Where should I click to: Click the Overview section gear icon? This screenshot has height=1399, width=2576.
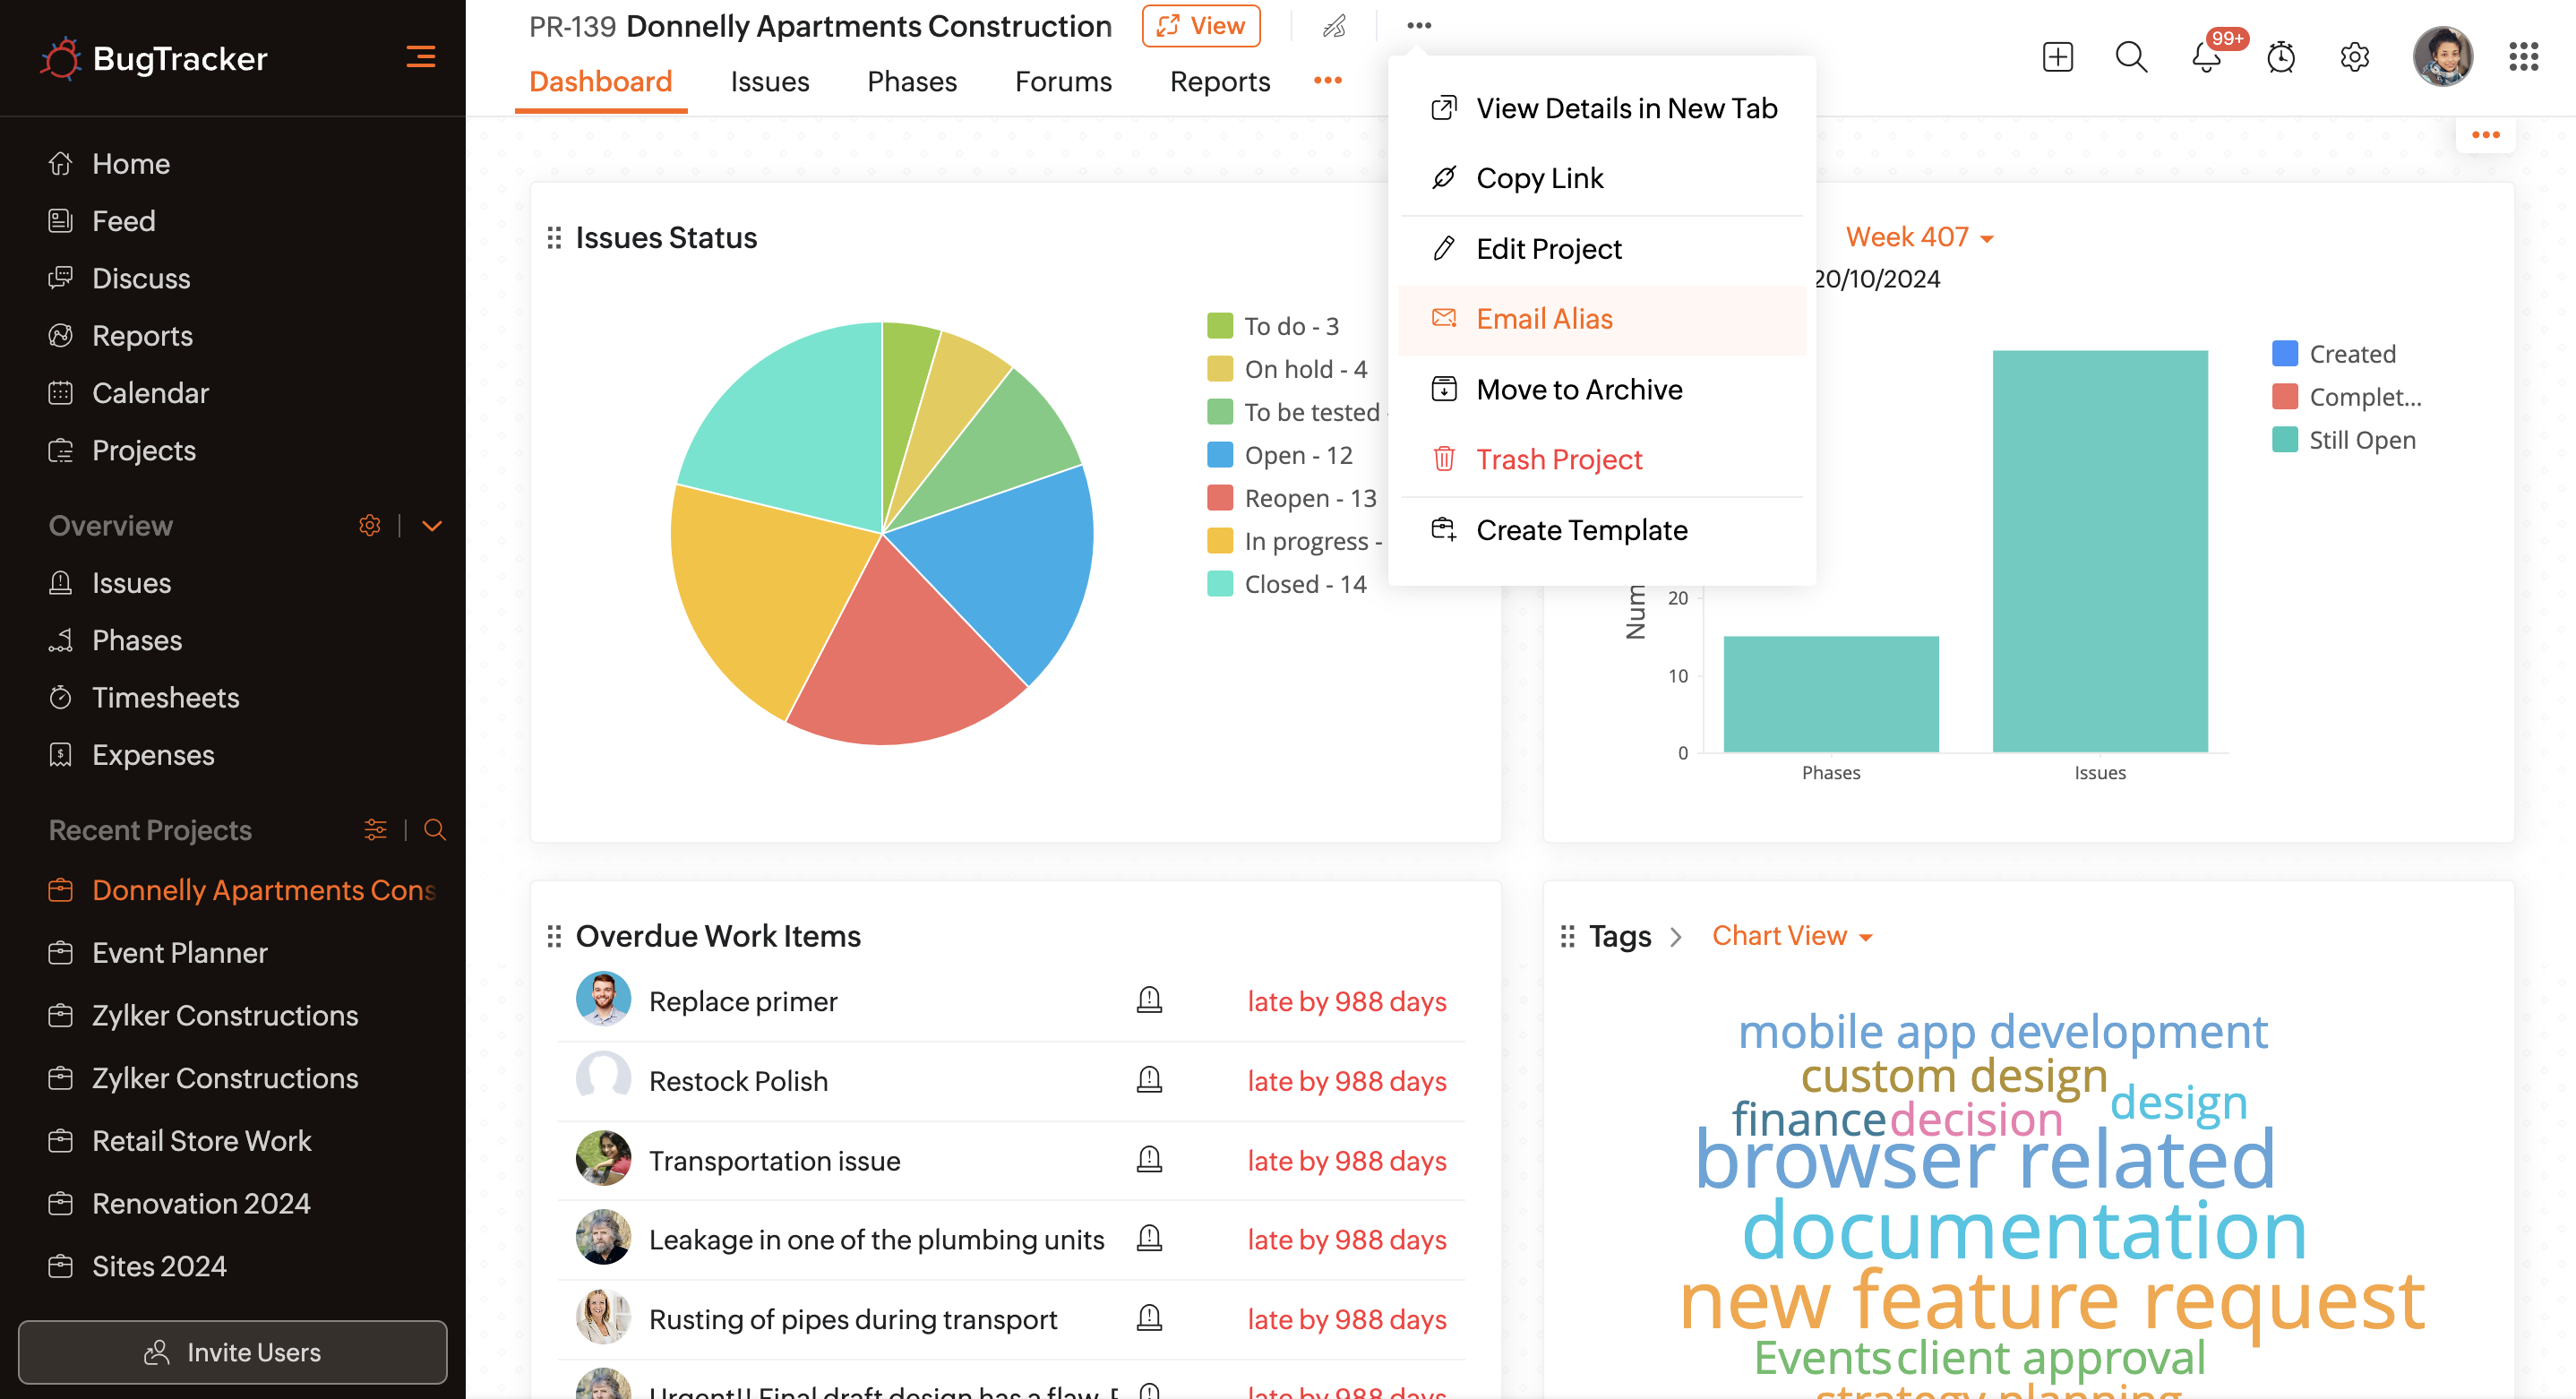(369, 526)
